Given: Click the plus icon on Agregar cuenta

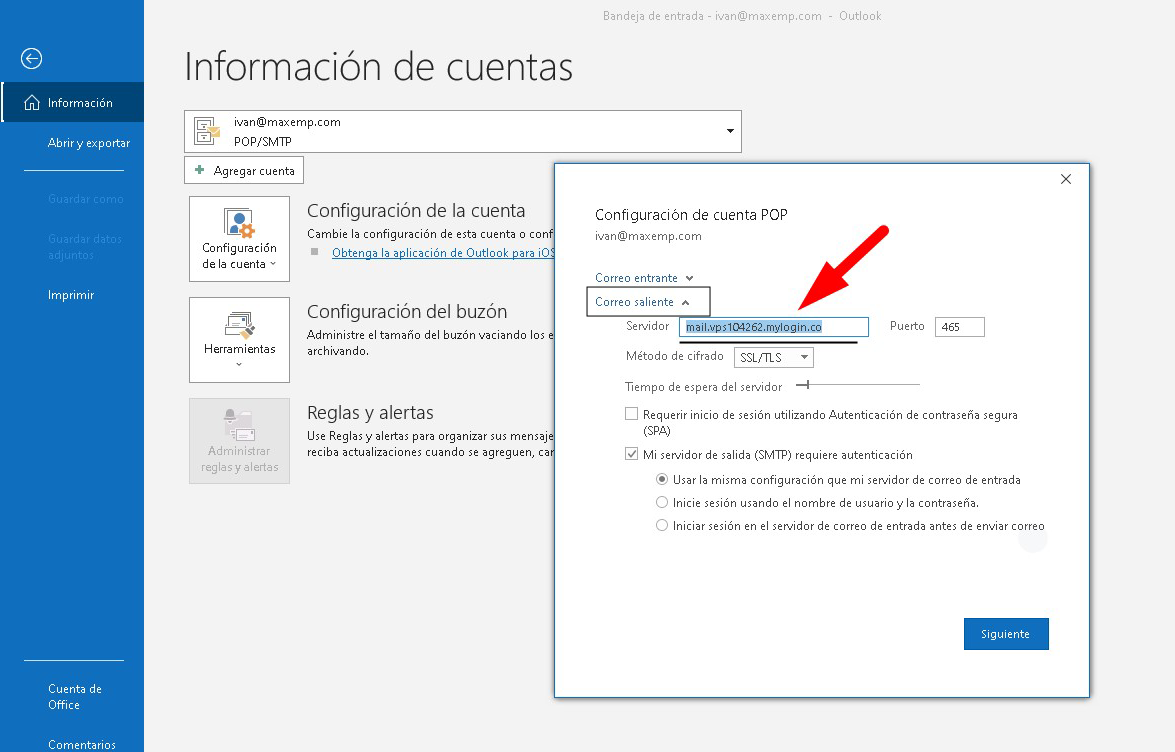Looking at the screenshot, I should tap(200, 171).
